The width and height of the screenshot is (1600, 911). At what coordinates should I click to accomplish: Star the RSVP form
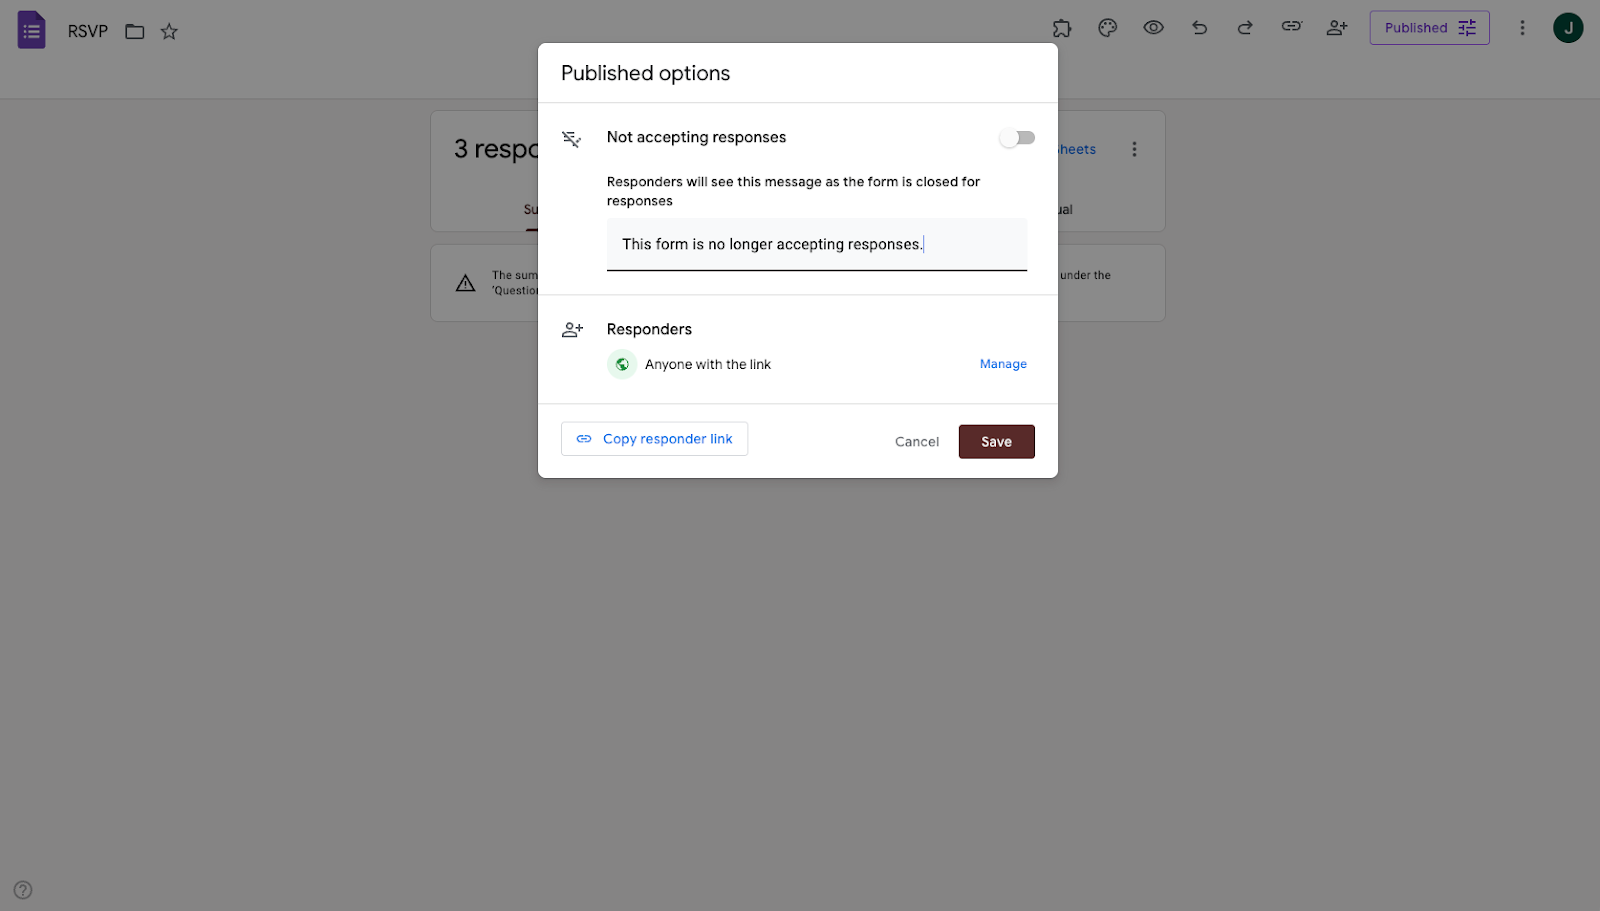tap(169, 31)
